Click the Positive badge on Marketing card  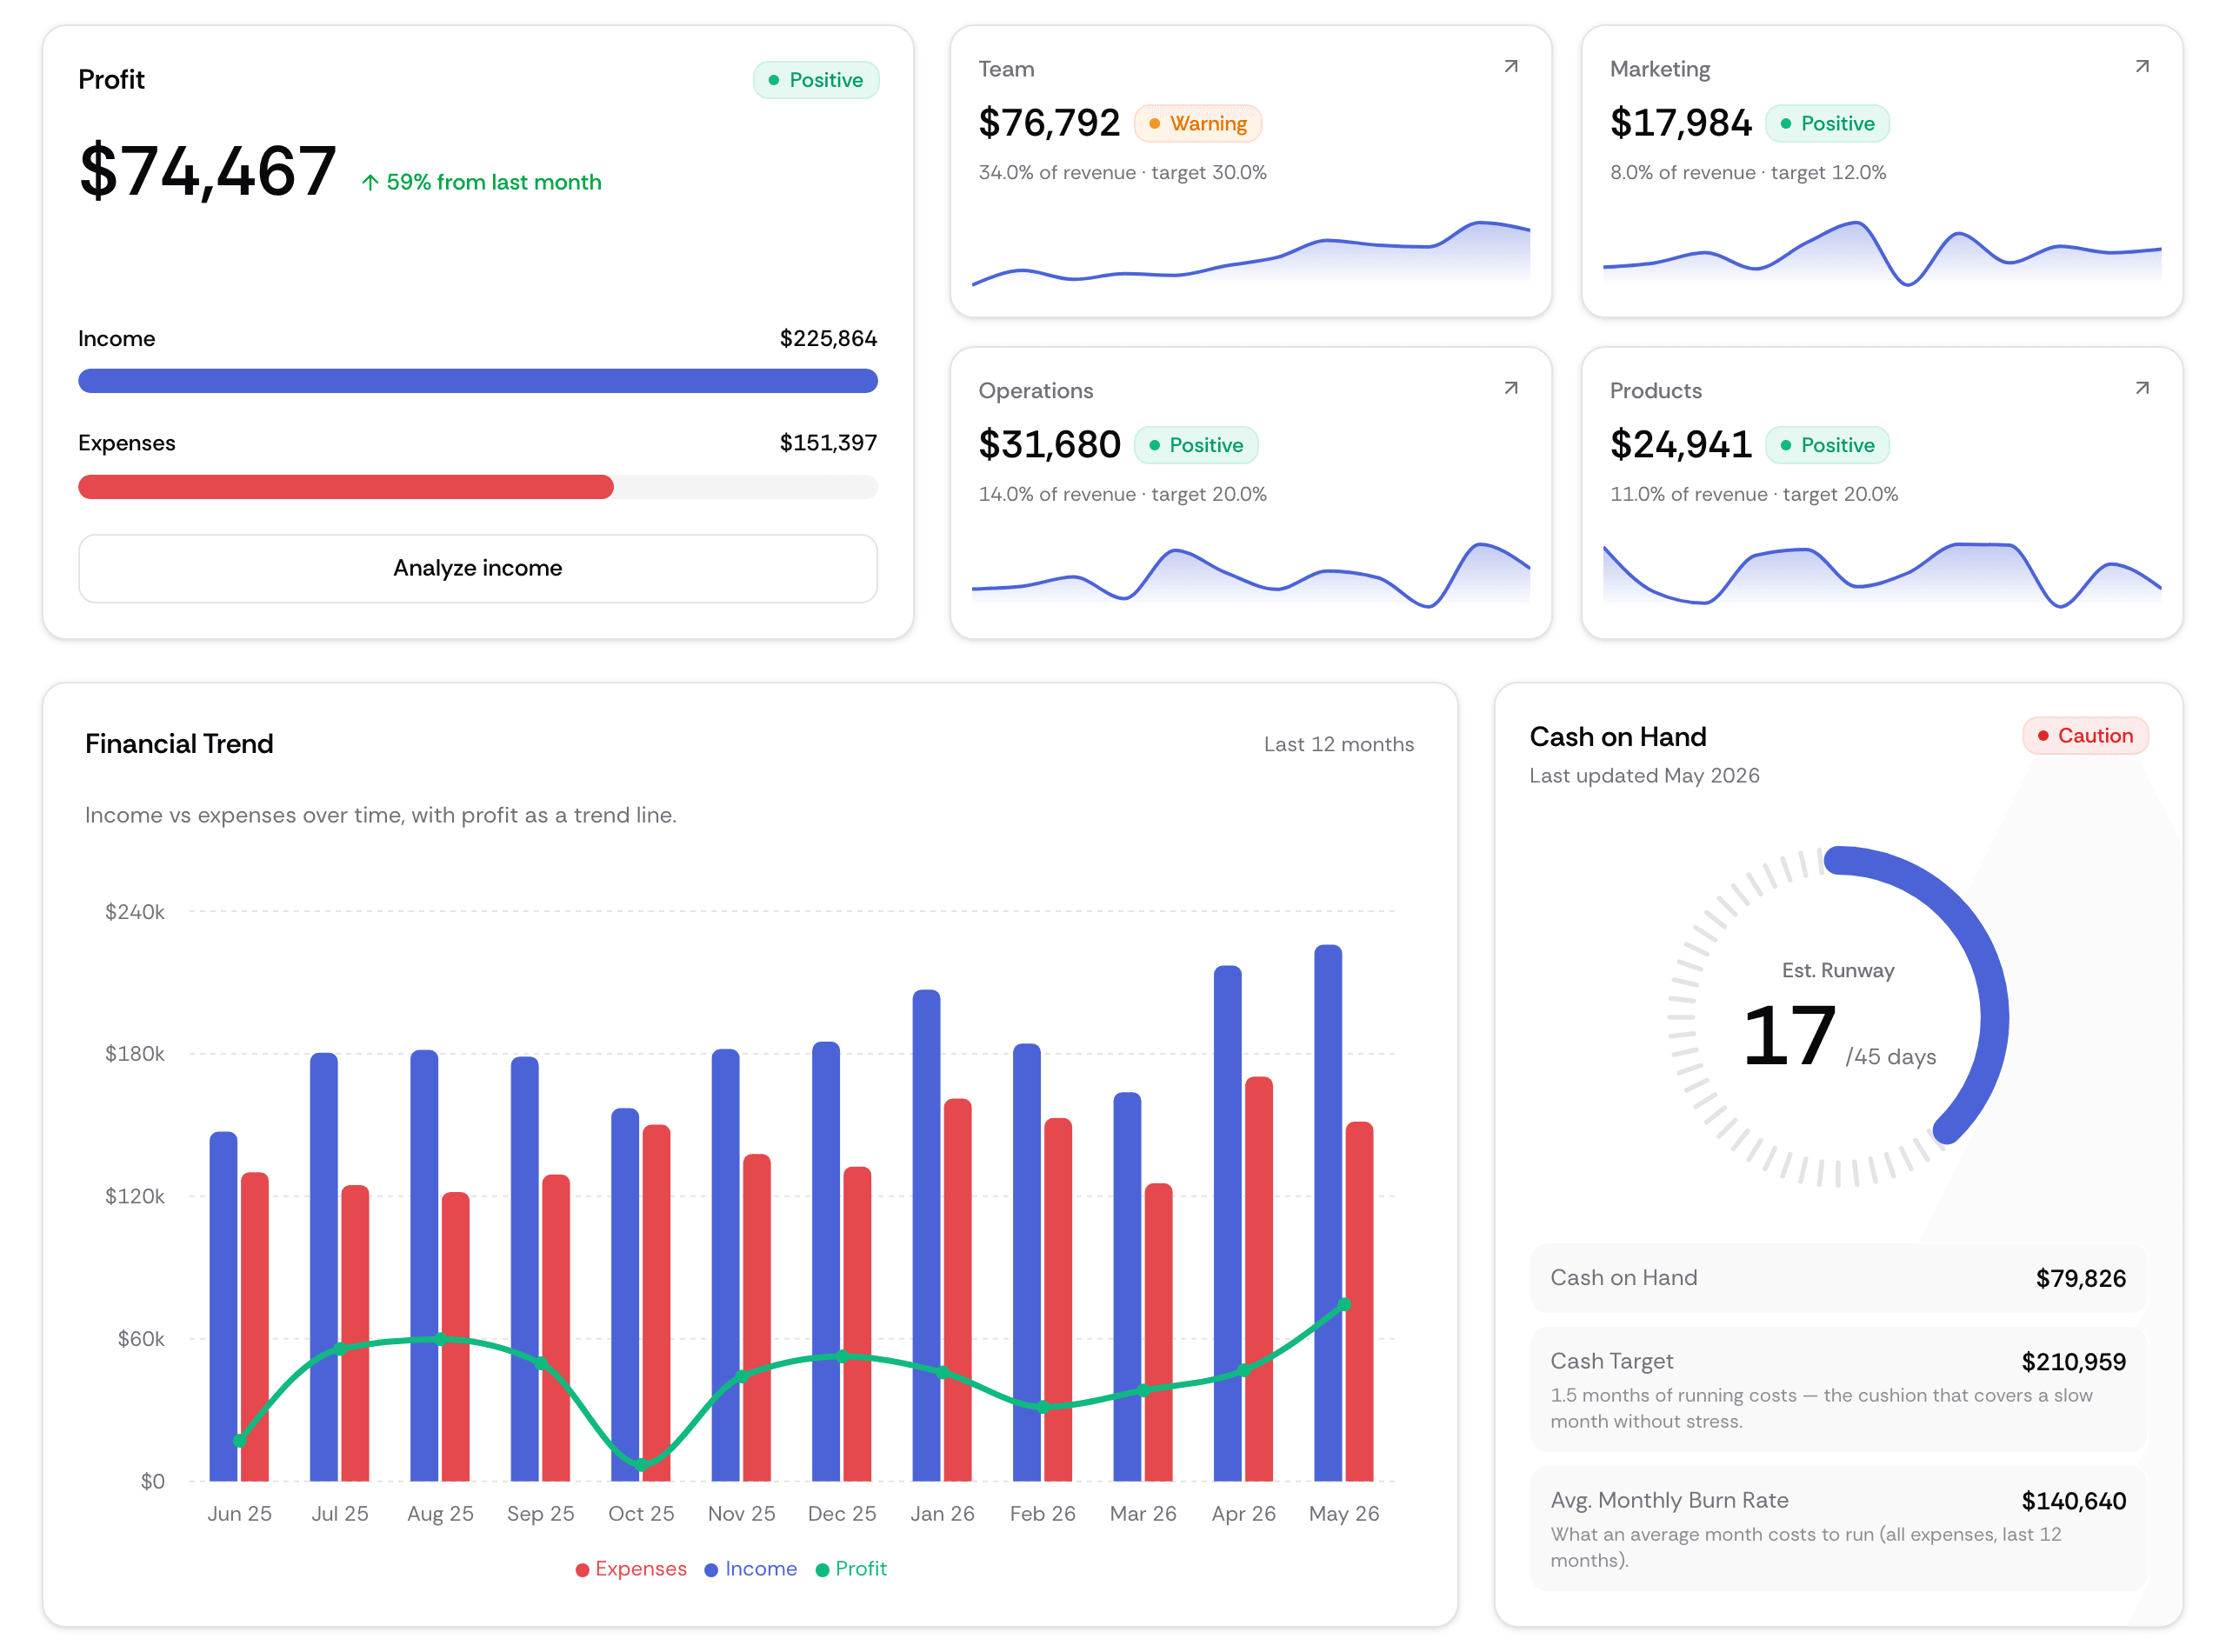click(x=1827, y=124)
